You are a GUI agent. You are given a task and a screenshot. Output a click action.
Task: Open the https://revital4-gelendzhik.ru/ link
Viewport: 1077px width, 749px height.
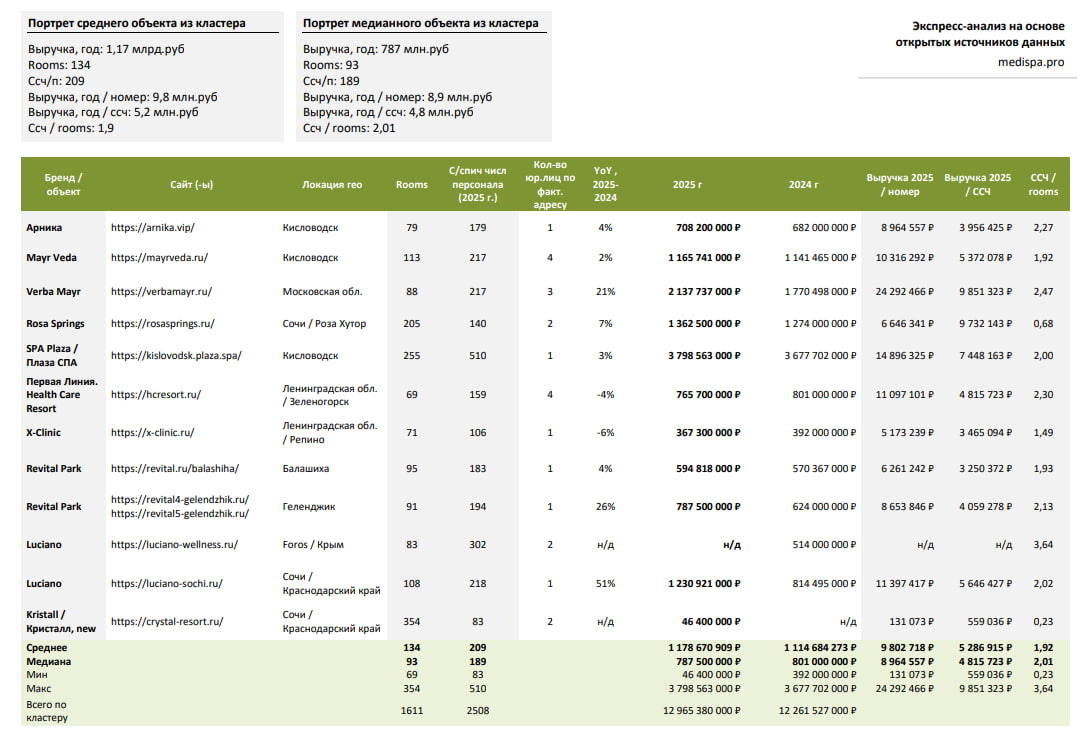click(x=180, y=500)
